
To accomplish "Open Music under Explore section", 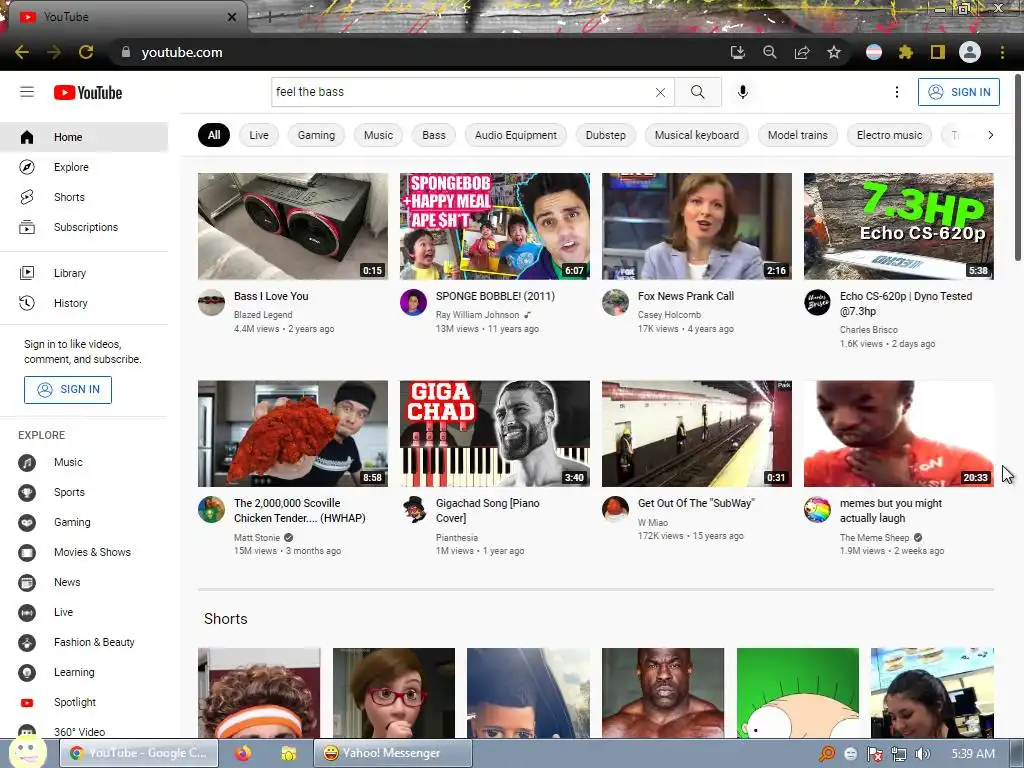I will click(x=84, y=462).
